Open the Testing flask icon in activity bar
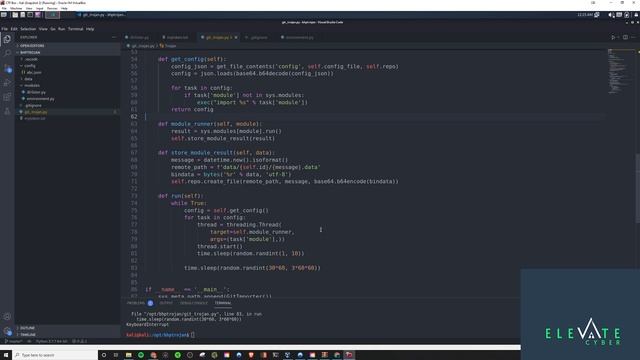This screenshot has height=360, width=640. [7, 111]
